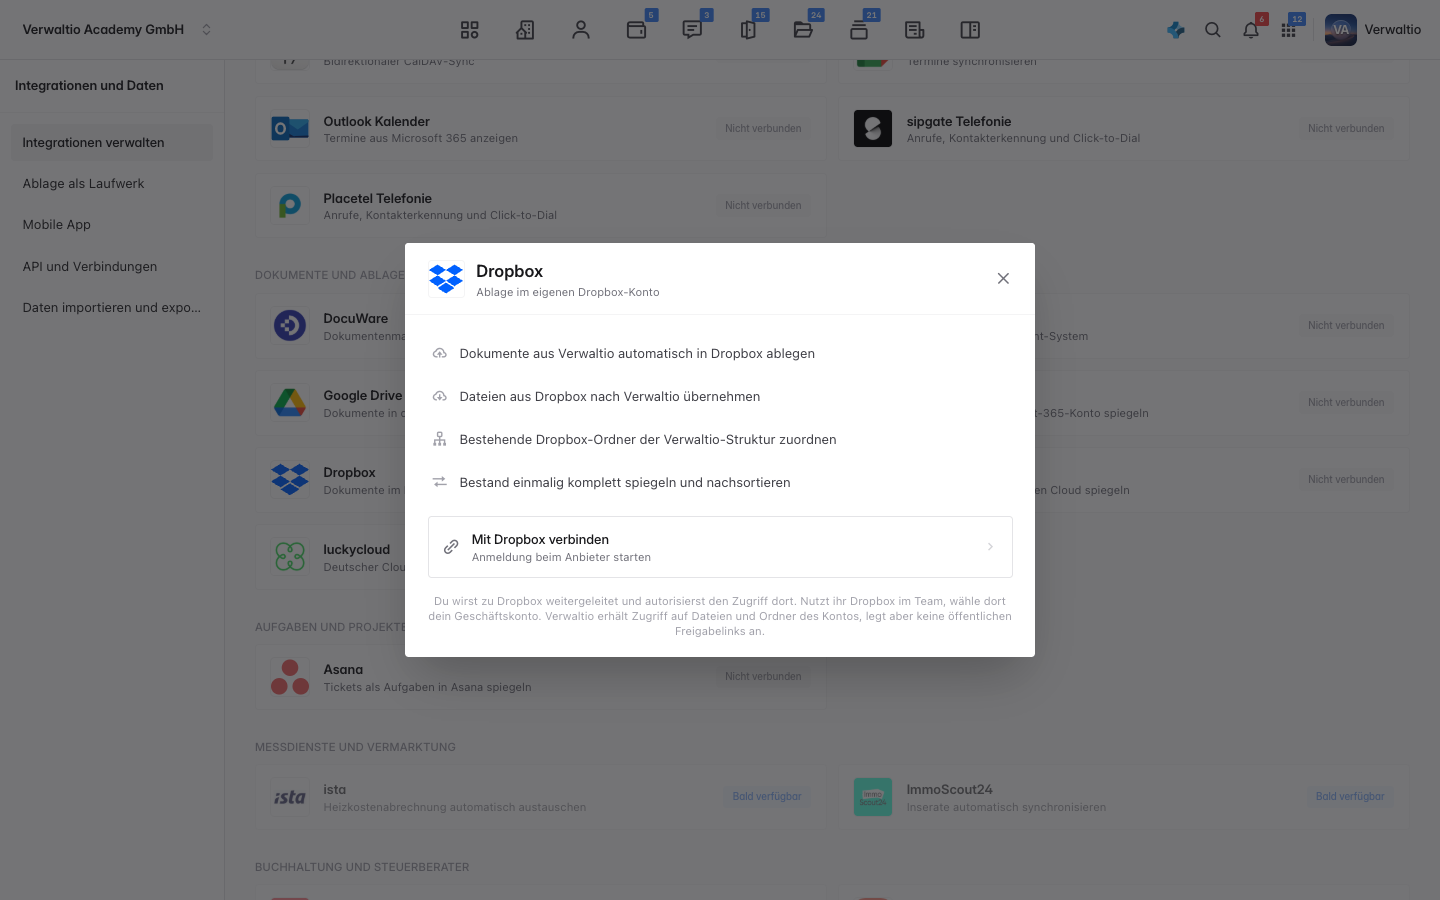Click 'Bestehende Dropbox-Ordner der Verwaltio-Struktur zuordnen'
Viewport: 1440px width, 900px height.
pos(648,440)
